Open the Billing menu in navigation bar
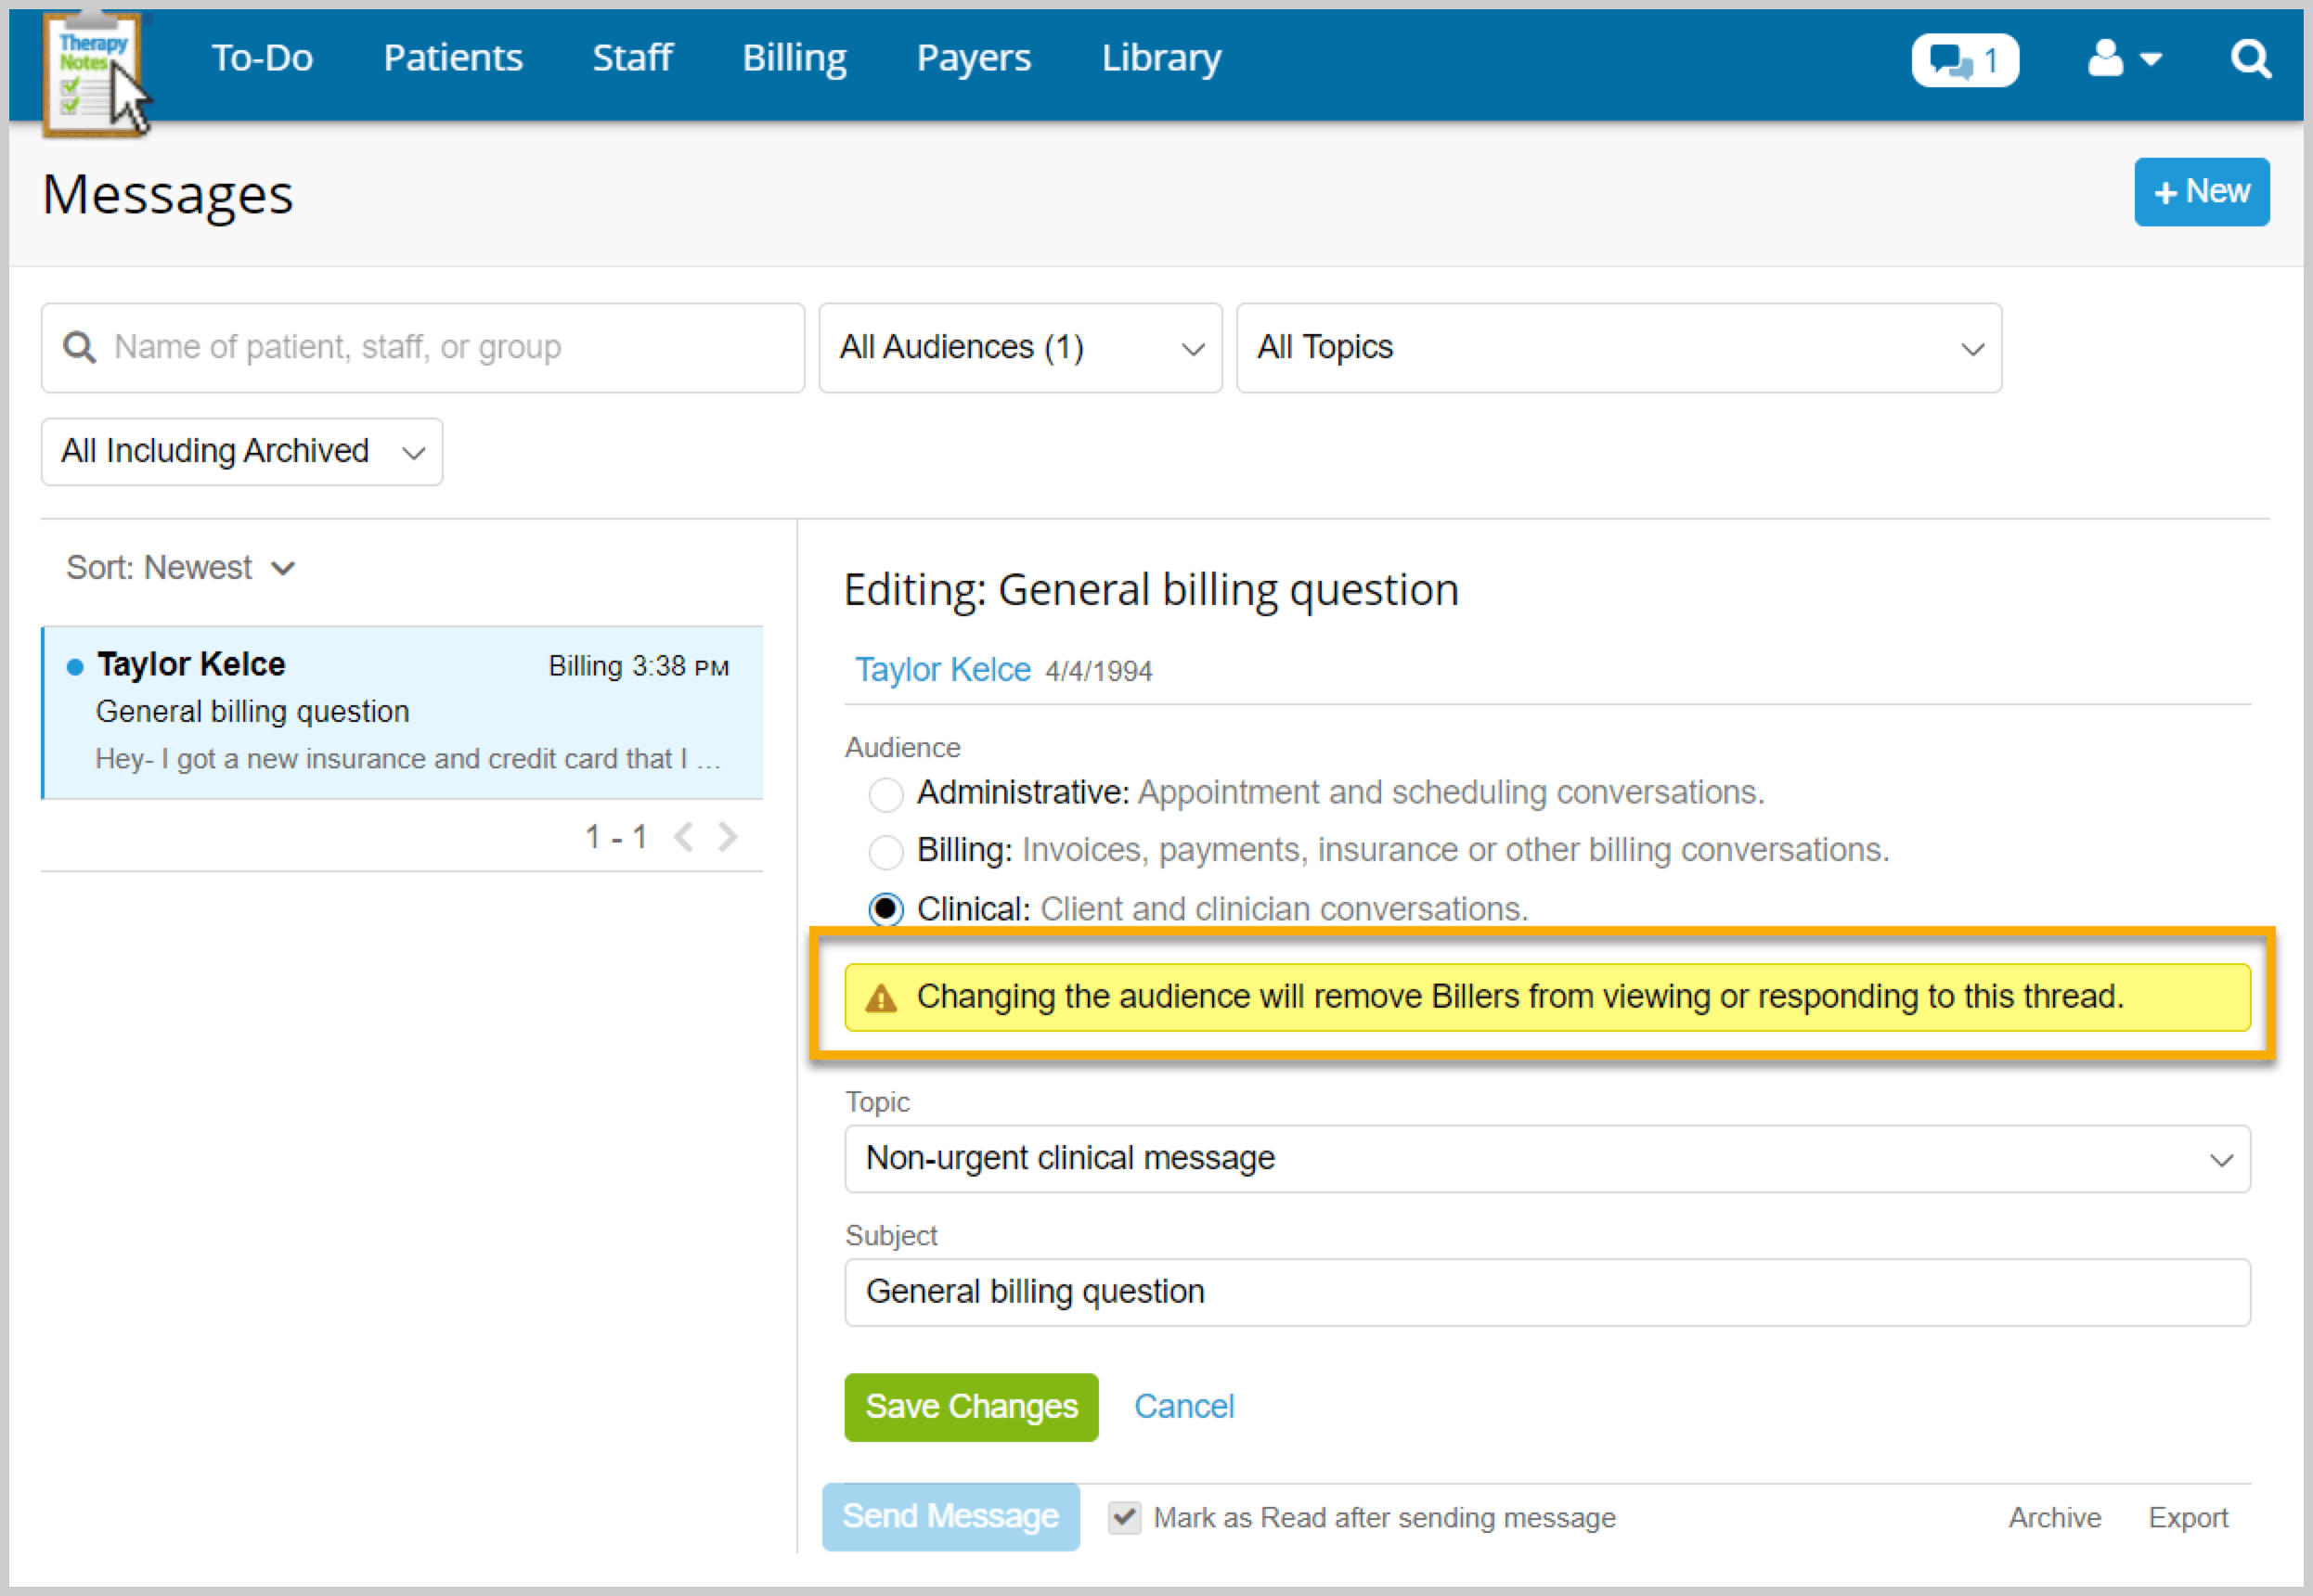This screenshot has height=1596, width=2313. pos(794,58)
